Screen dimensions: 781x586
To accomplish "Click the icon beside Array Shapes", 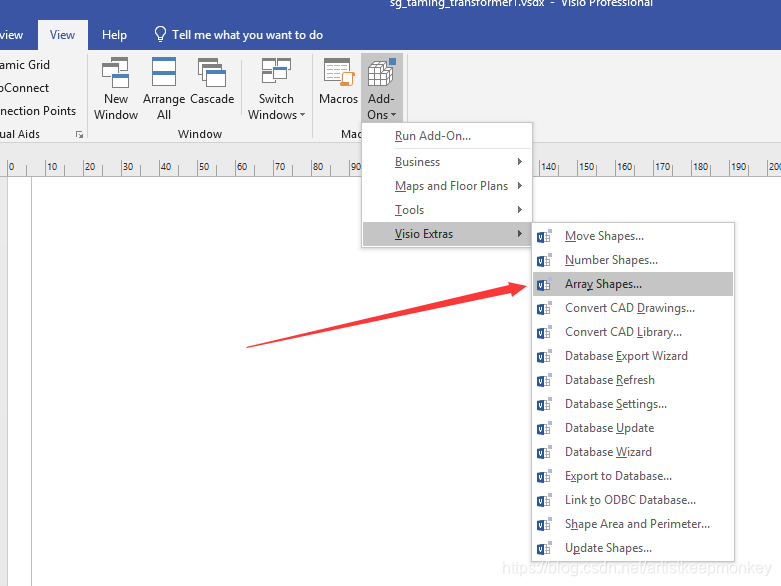I will tap(544, 284).
